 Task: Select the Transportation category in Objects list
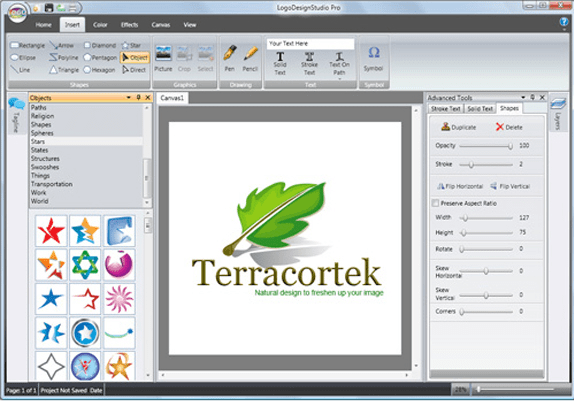pos(86,184)
